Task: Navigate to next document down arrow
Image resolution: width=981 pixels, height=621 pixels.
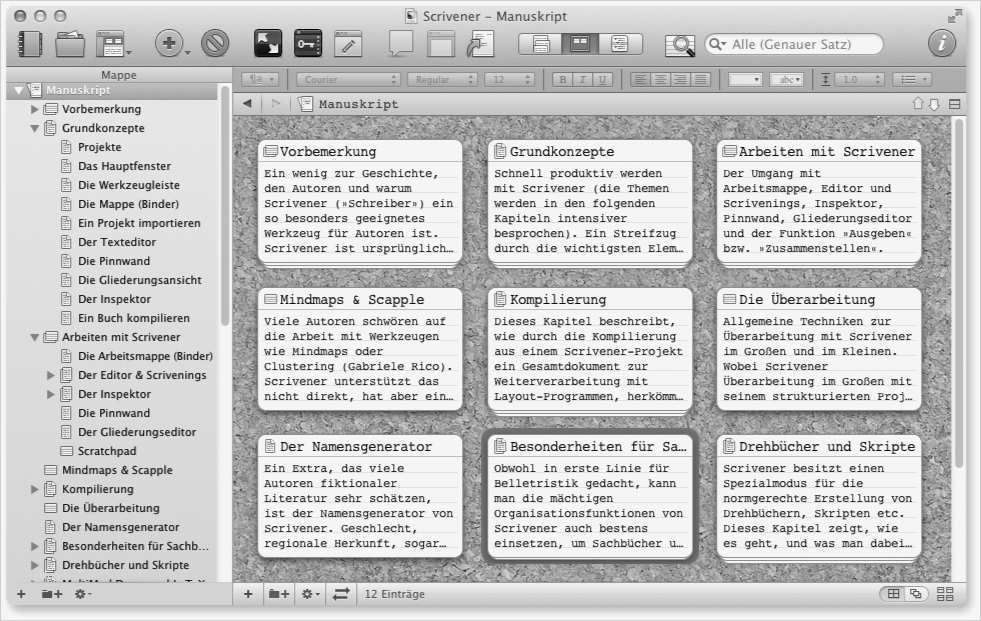Action: coord(934,104)
